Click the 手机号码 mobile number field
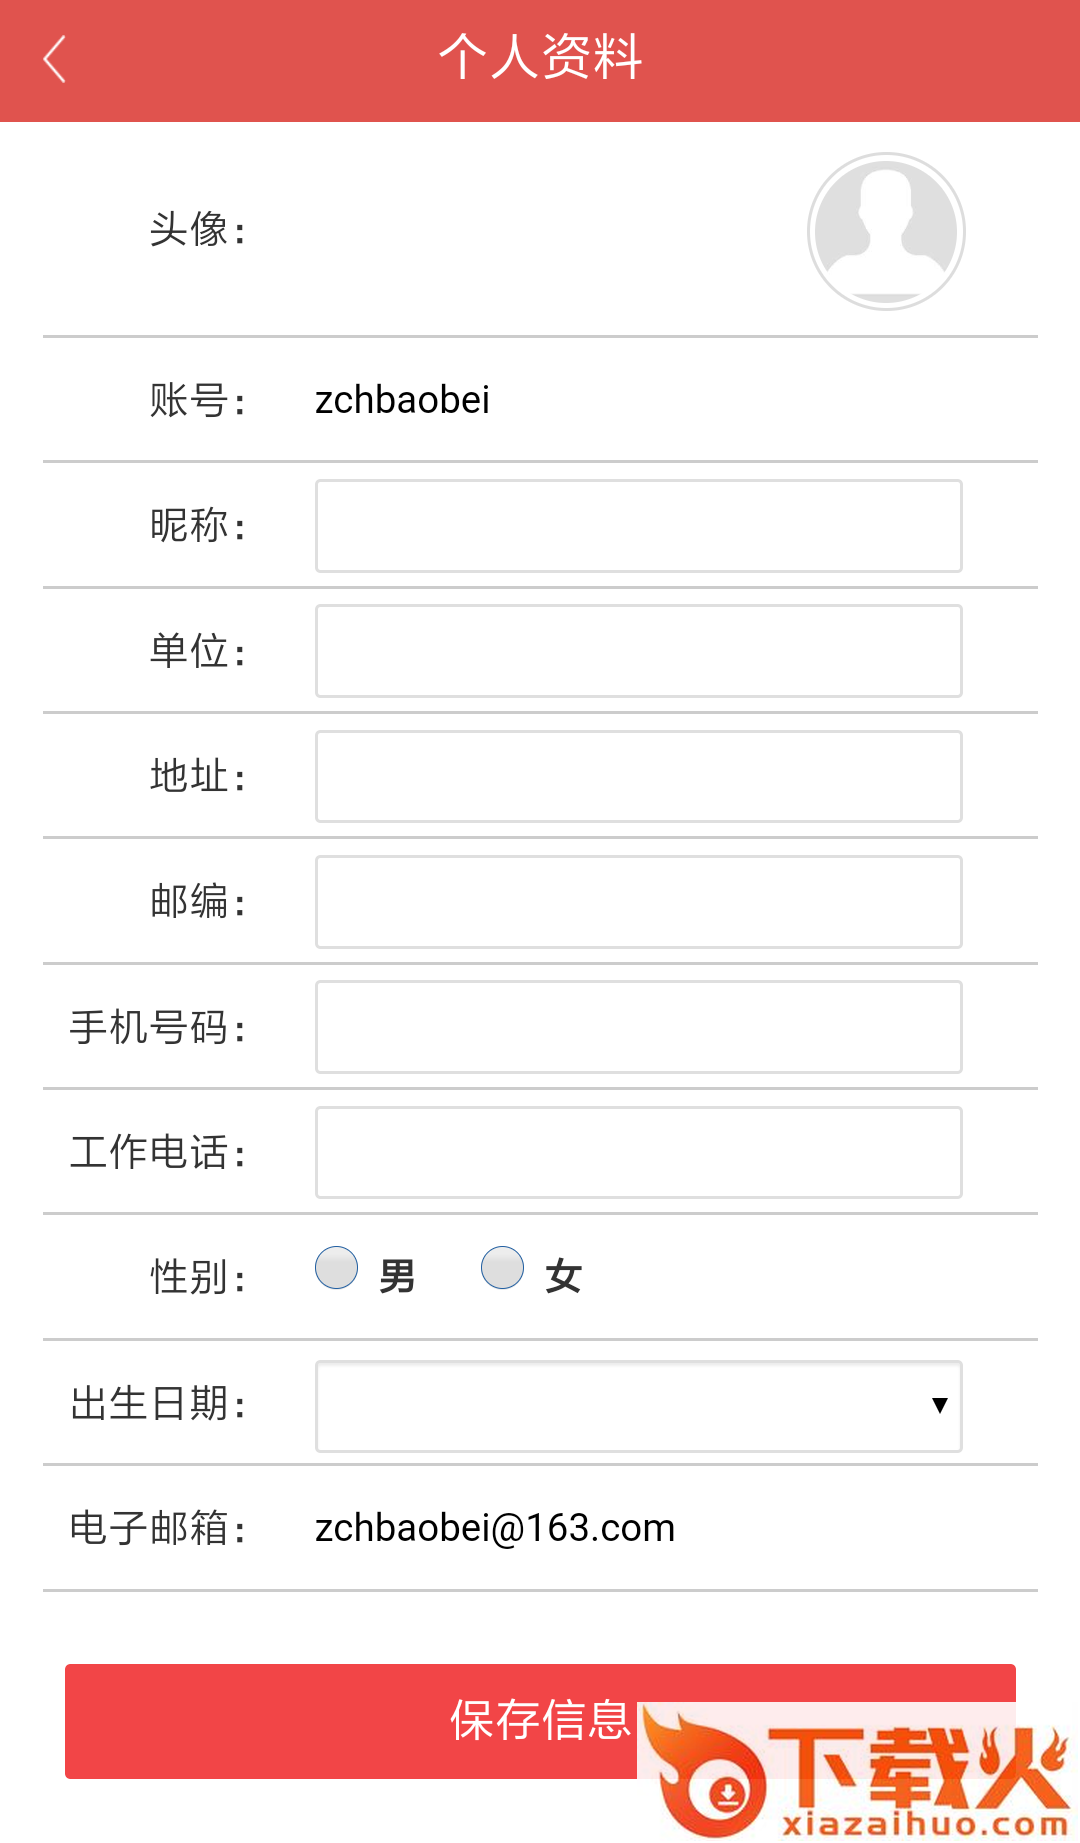The width and height of the screenshot is (1080, 1843). click(x=638, y=1027)
